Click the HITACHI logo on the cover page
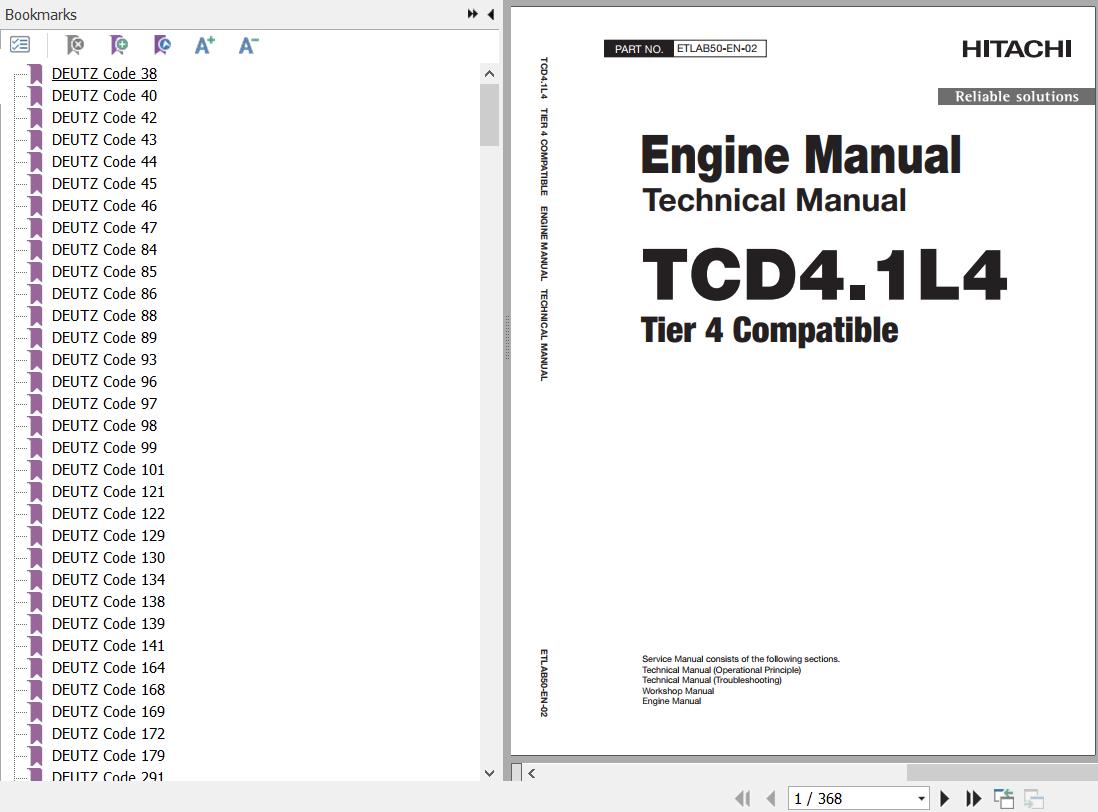Screen dimensions: 1098x812 [1016, 49]
